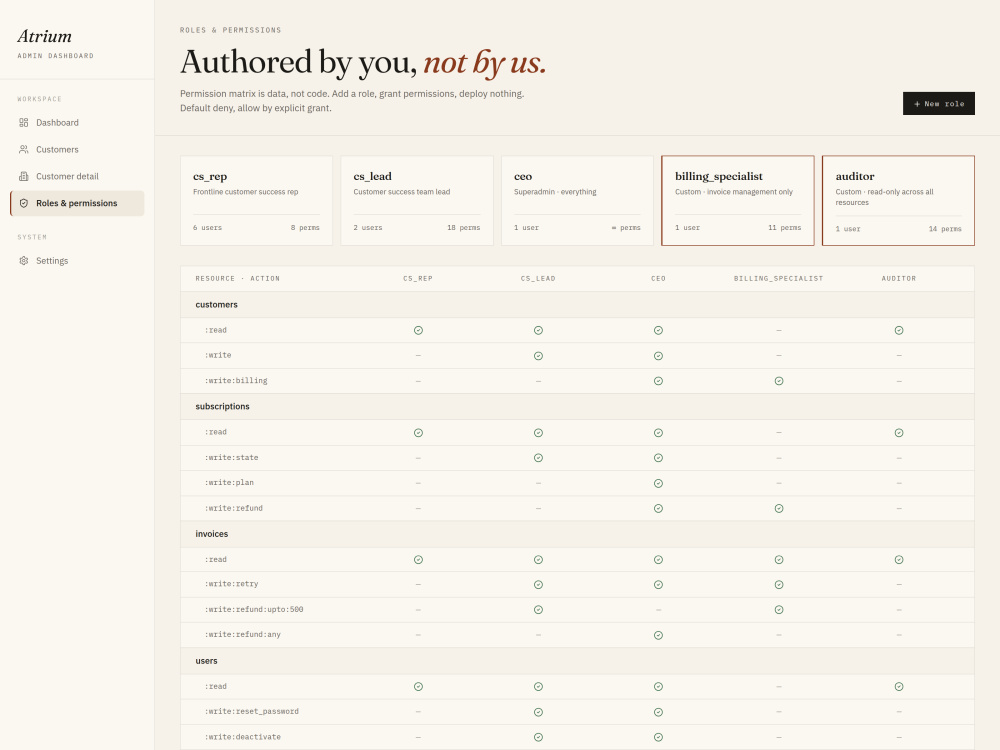Click check for customers :read under cs_lead
The image size is (1000, 750).
538,330
